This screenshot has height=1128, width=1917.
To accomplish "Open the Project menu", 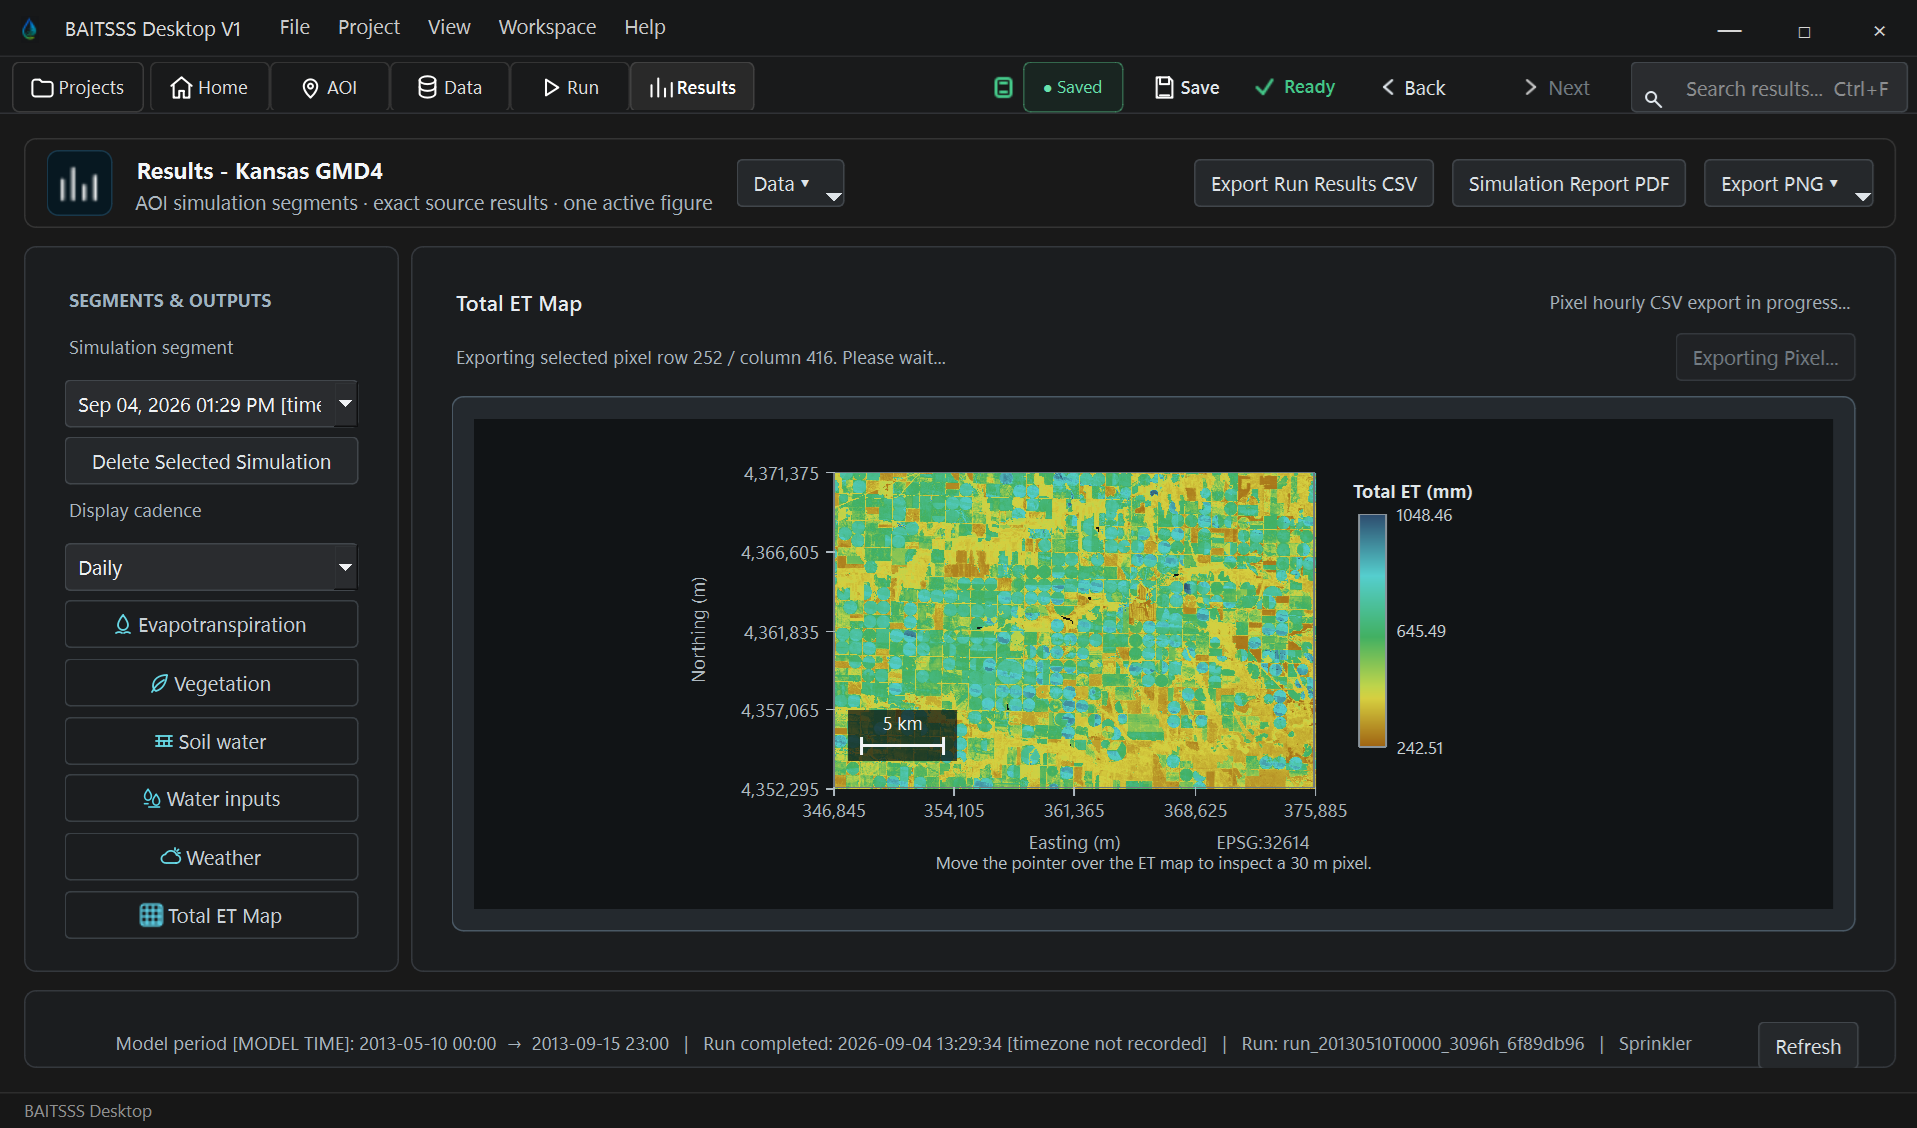I will click(x=369, y=27).
